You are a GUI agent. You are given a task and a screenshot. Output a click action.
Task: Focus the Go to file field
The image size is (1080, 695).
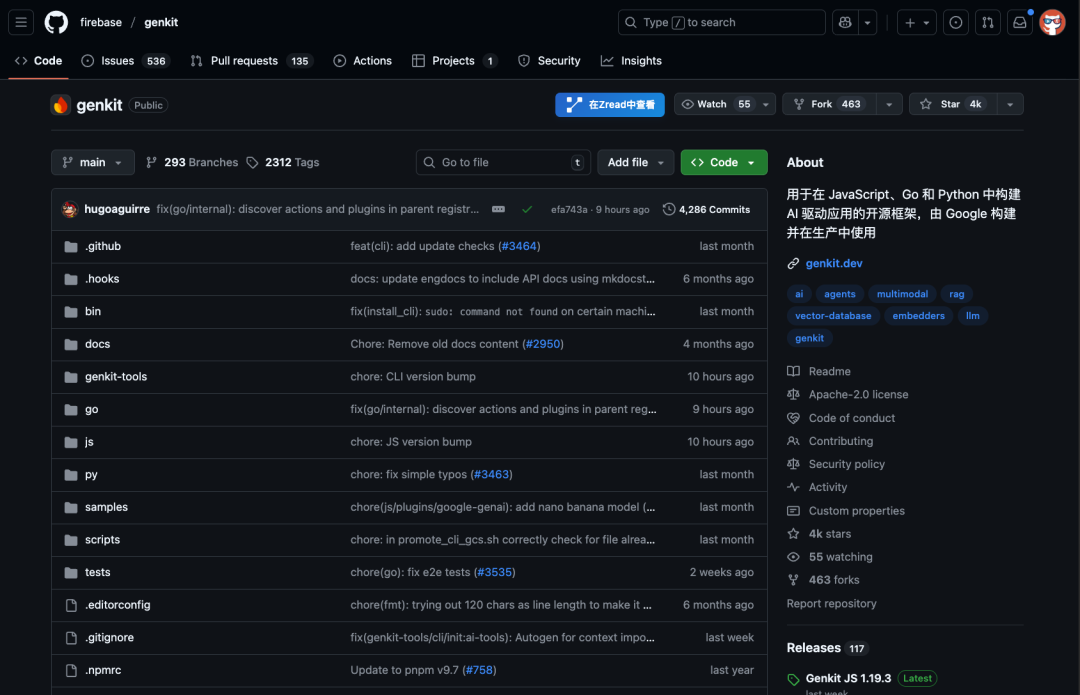pyautogui.click(x=503, y=163)
